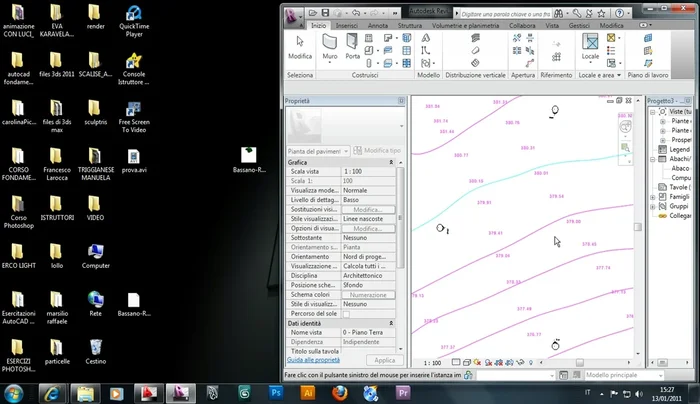Launch Photoshop from the taskbar
Screen dimensions: 700x404
tap(276, 392)
